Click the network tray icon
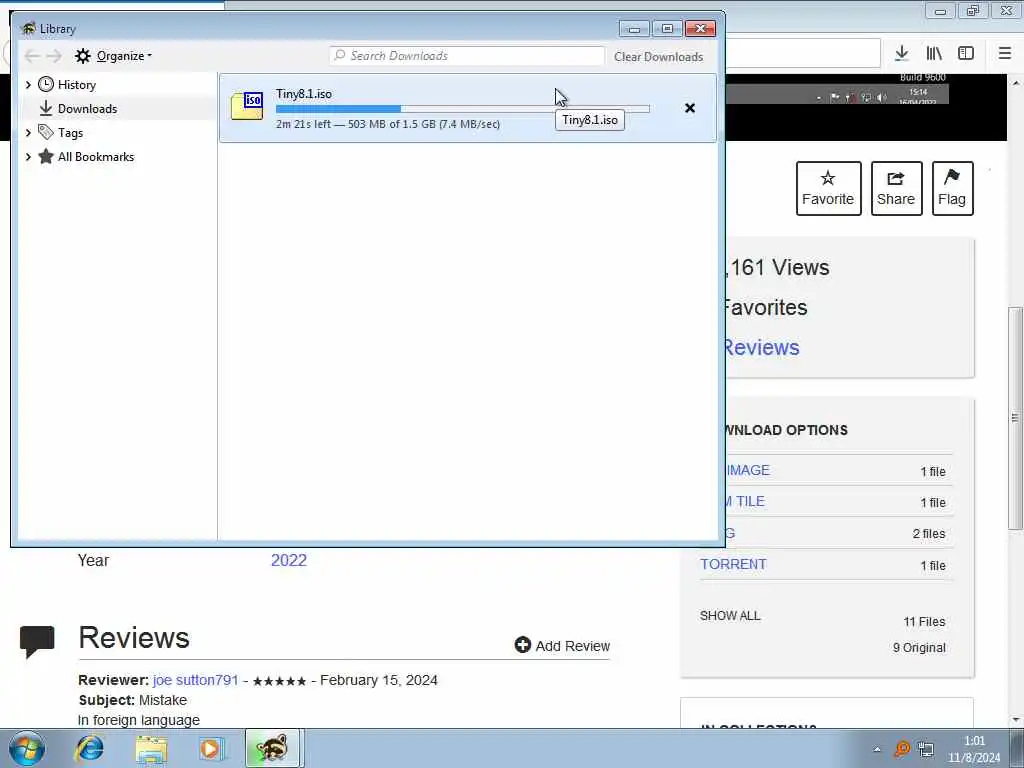The width and height of the screenshot is (1024, 768). coord(925,749)
